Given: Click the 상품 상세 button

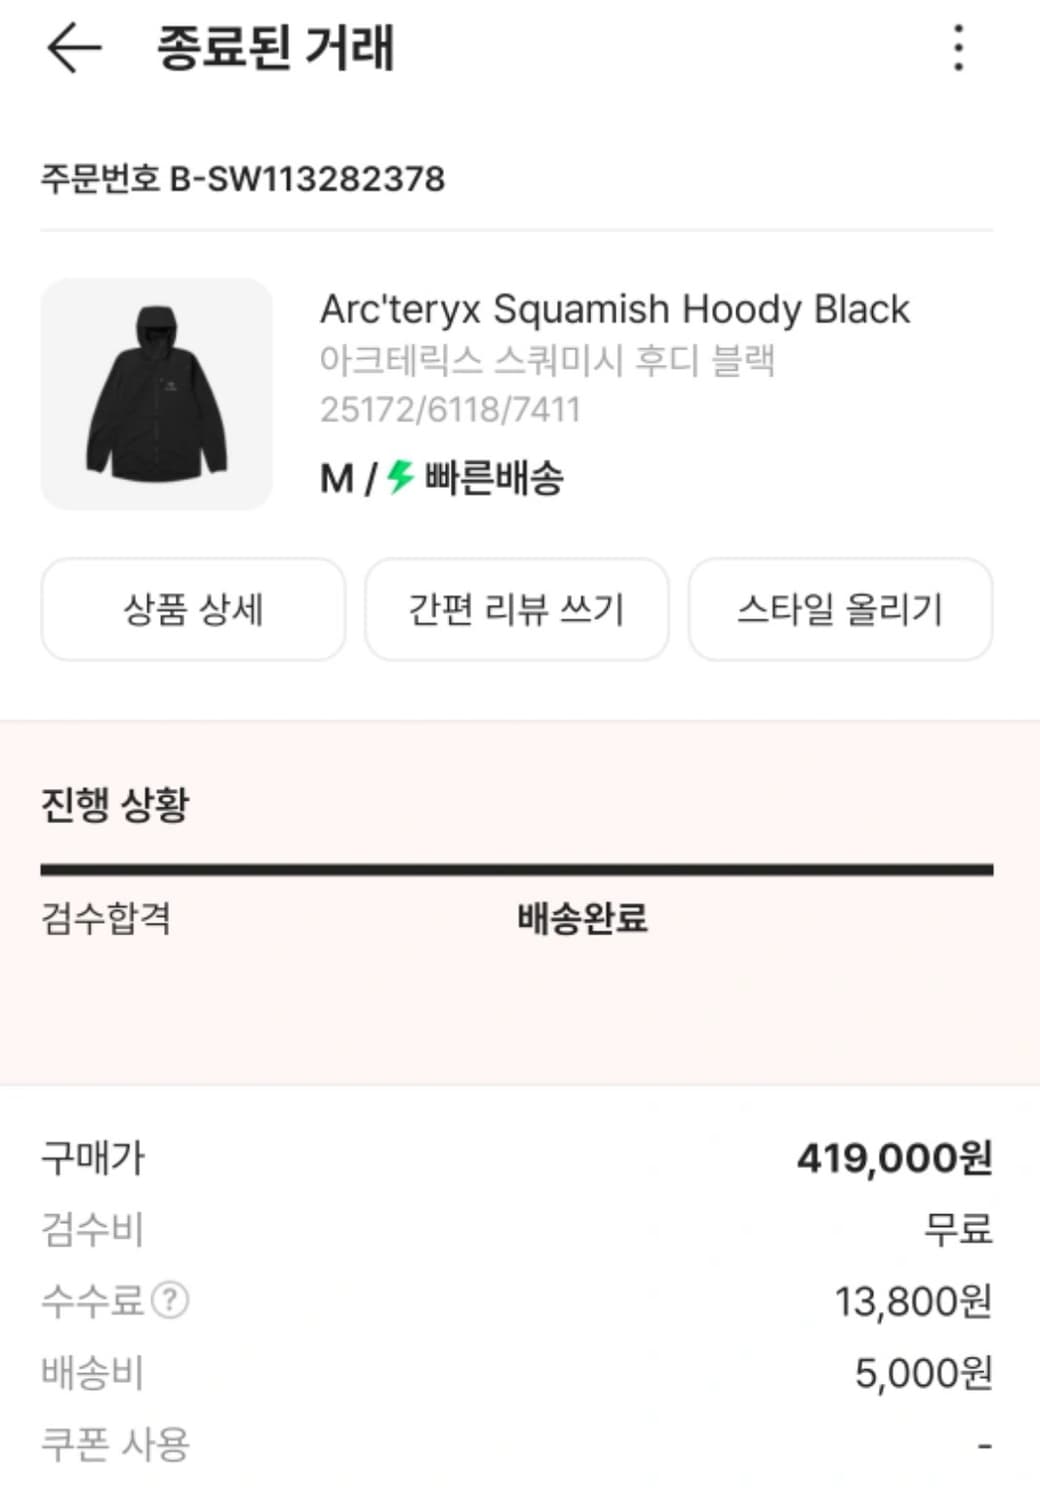Looking at the screenshot, I should tap(193, 609).
